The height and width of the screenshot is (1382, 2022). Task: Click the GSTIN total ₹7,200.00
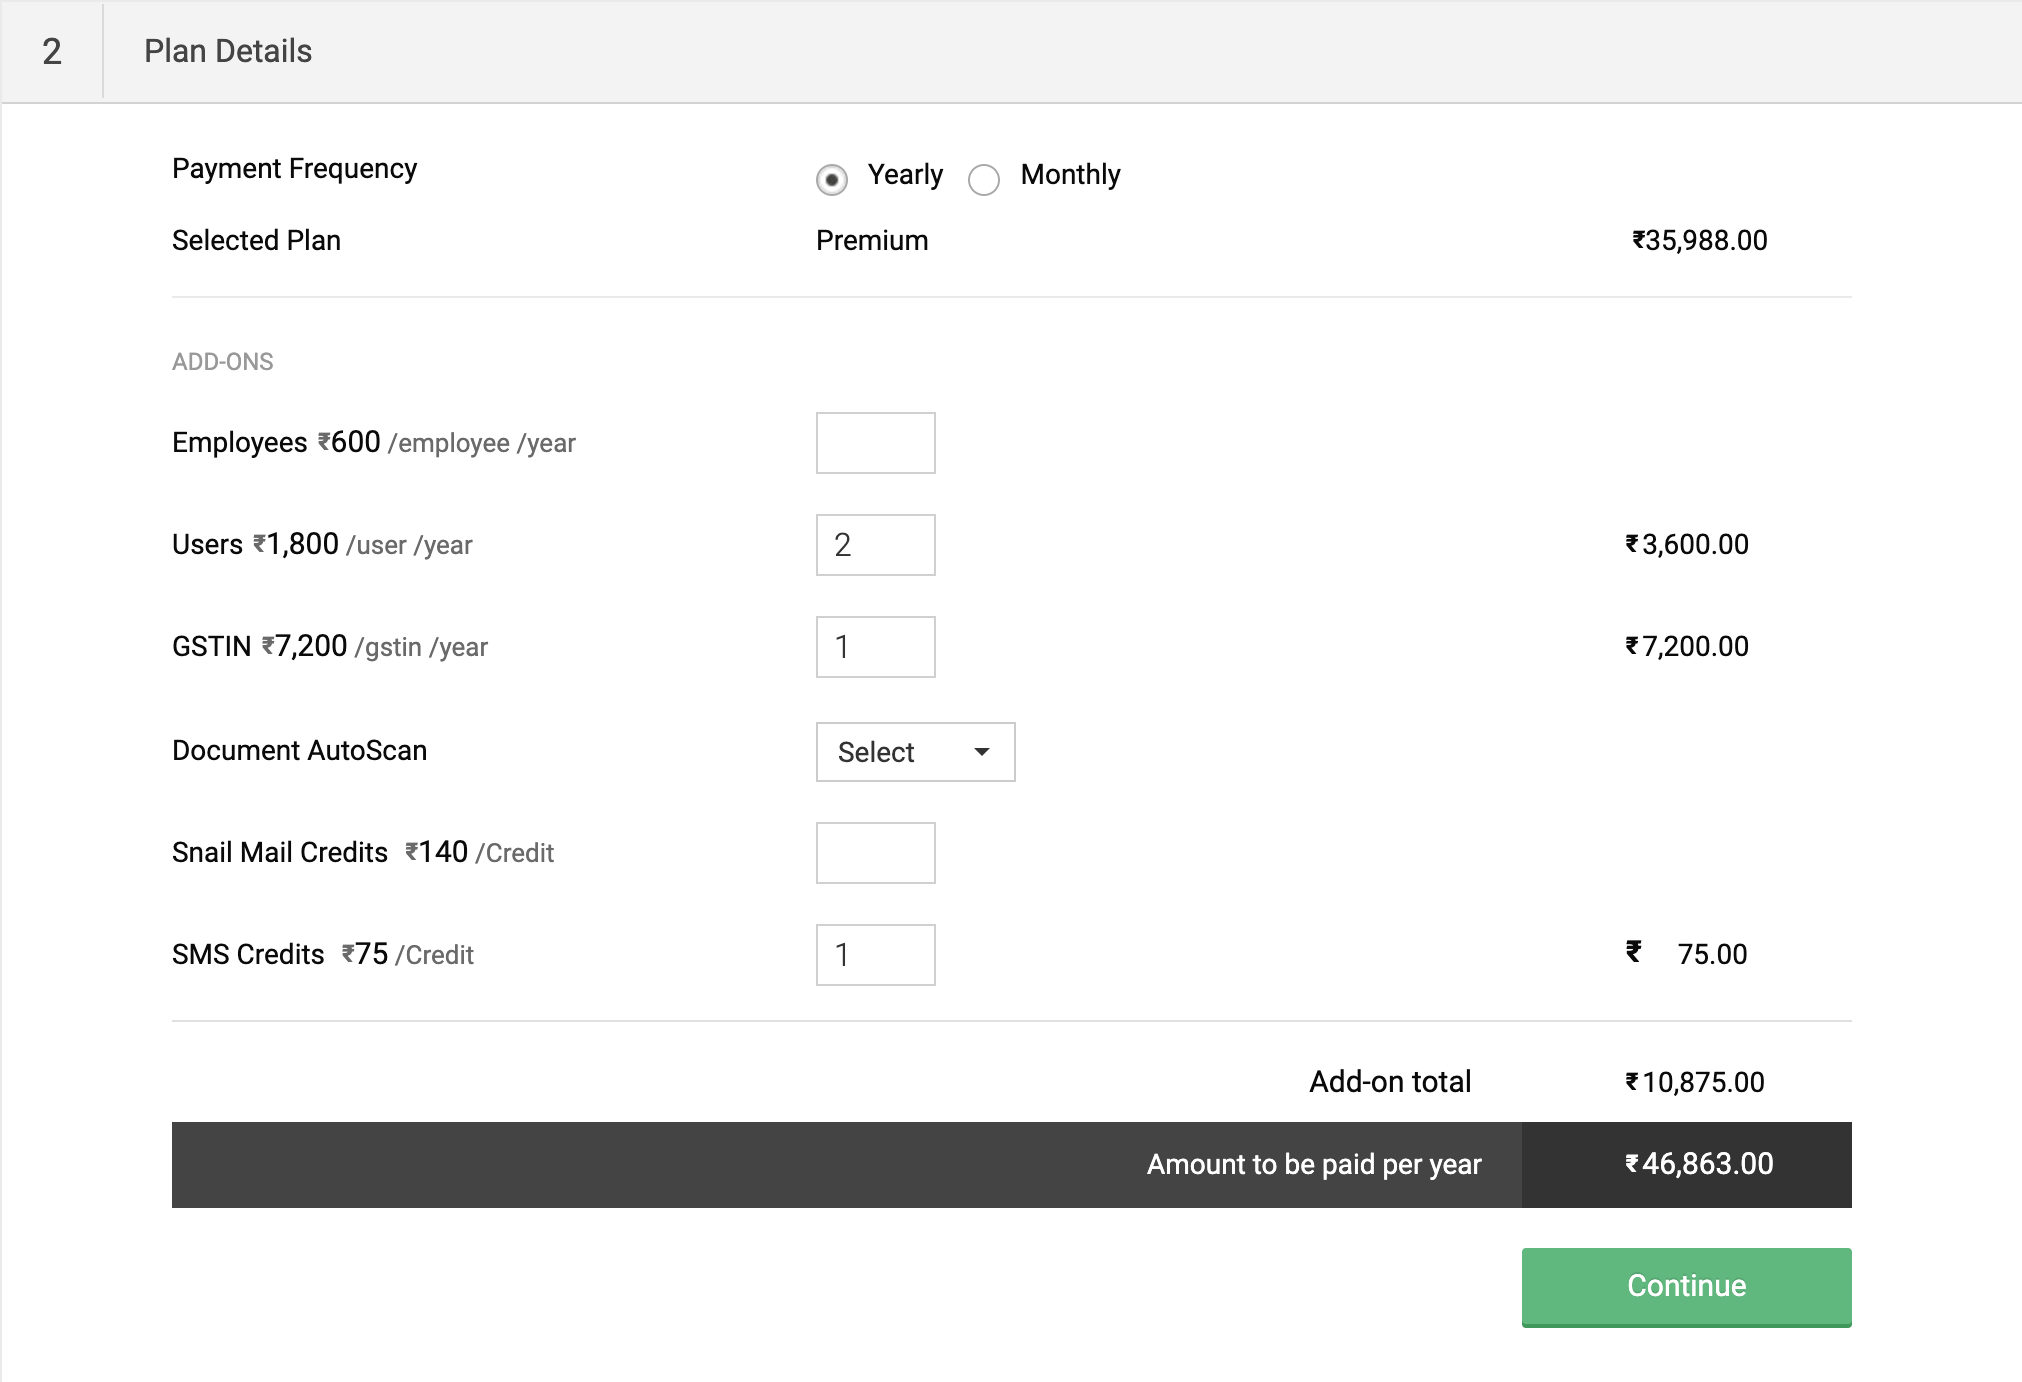1687,647
